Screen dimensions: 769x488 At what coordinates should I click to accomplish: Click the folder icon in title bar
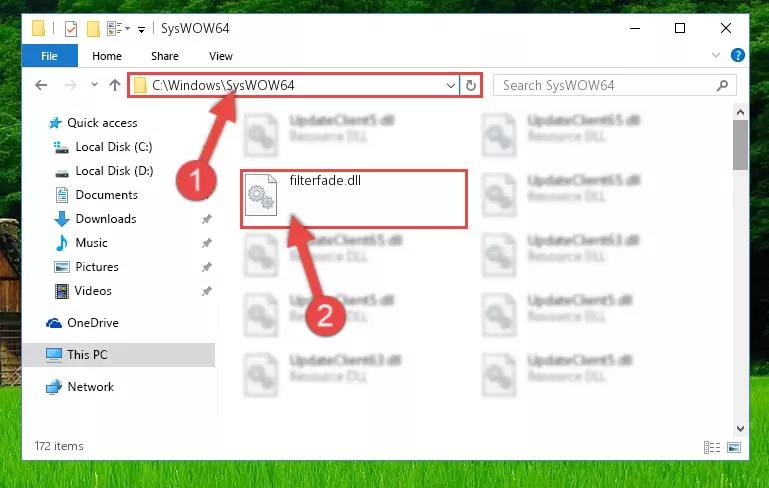pyautogui.click(x=39, y=28)
